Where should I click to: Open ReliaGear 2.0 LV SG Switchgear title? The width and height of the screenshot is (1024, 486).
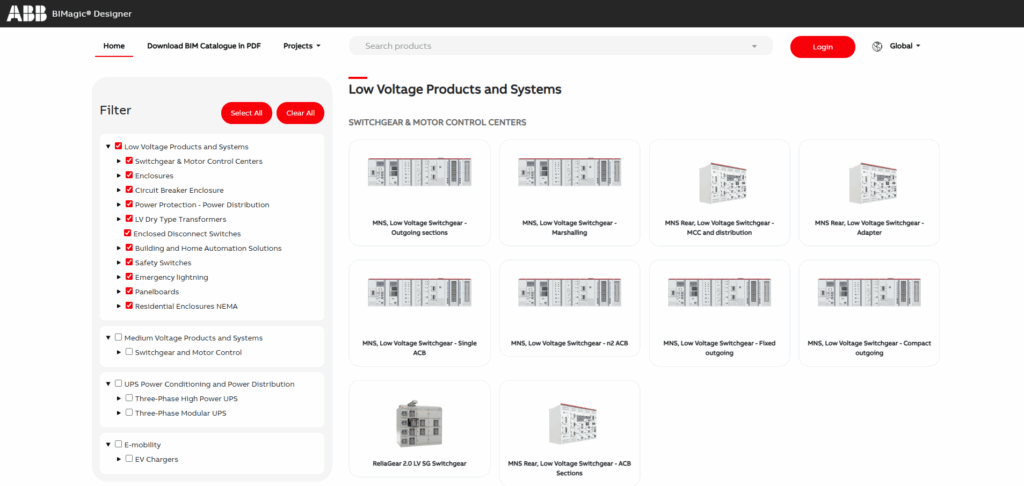click(419, 464)
